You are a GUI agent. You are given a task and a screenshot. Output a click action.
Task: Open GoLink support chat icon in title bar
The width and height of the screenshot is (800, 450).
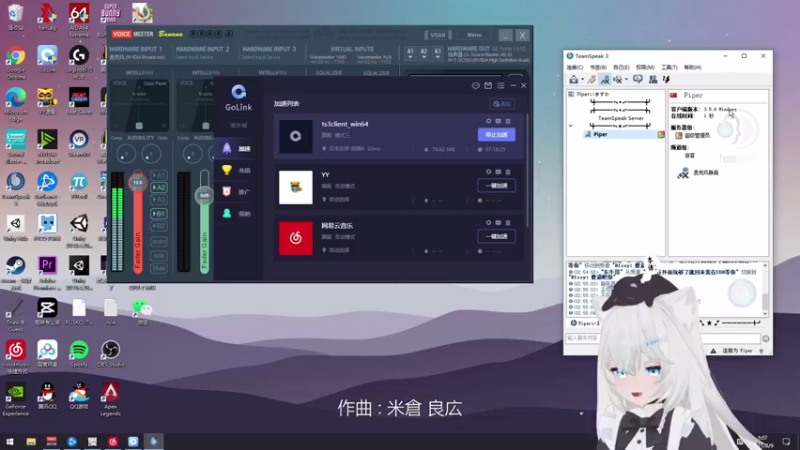[476, 86]
